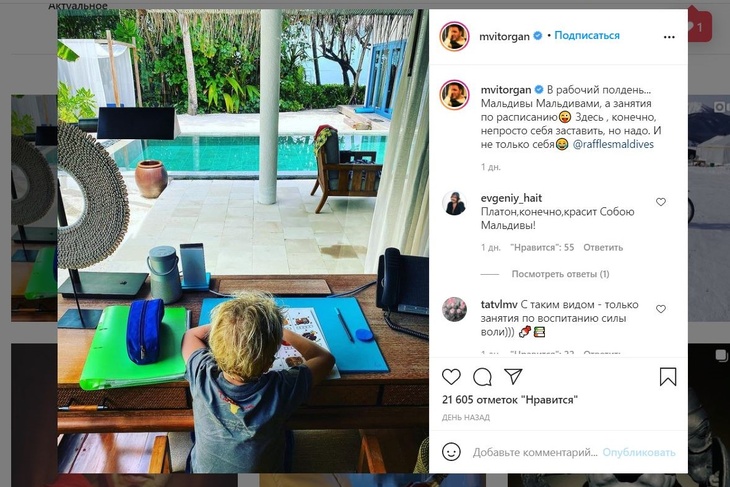Open the emoji picker smiley icon
Screen dimensions: 730x487
451,452
